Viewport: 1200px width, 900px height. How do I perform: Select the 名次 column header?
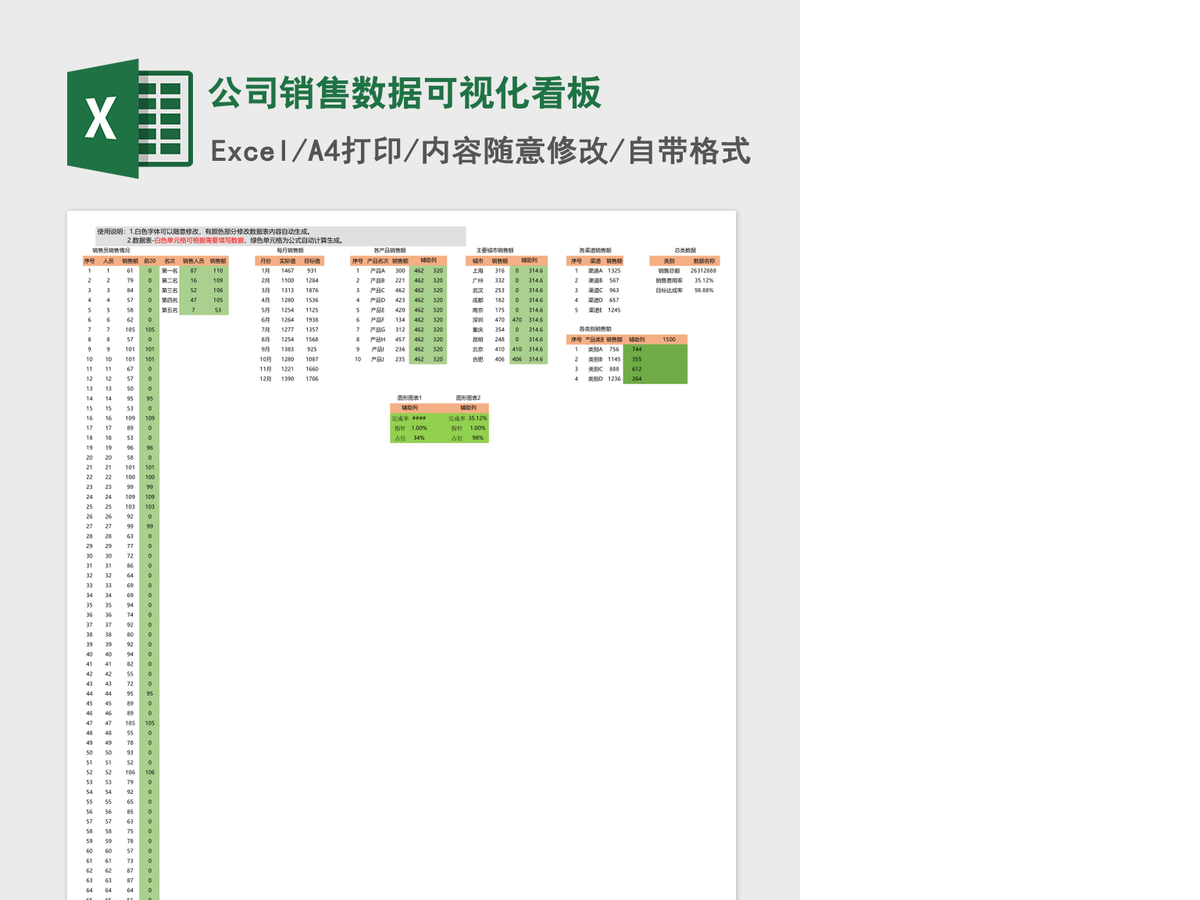tap(169, 260)
